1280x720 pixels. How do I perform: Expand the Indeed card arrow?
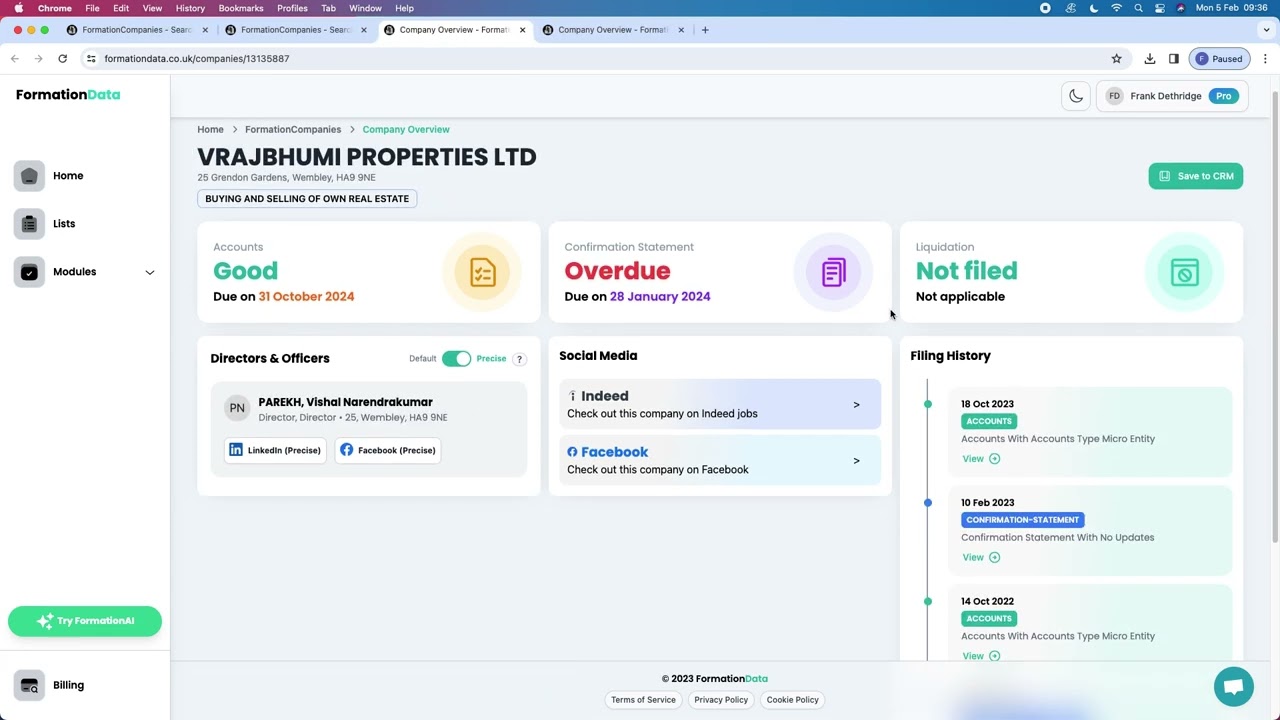pyautogui.click(x=856, y=405)
